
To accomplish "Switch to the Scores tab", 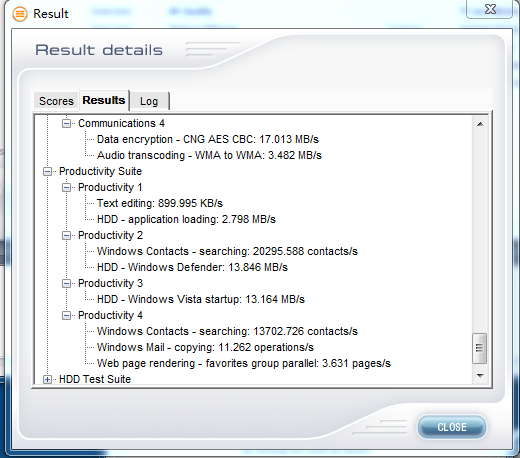I will point(56,101).
